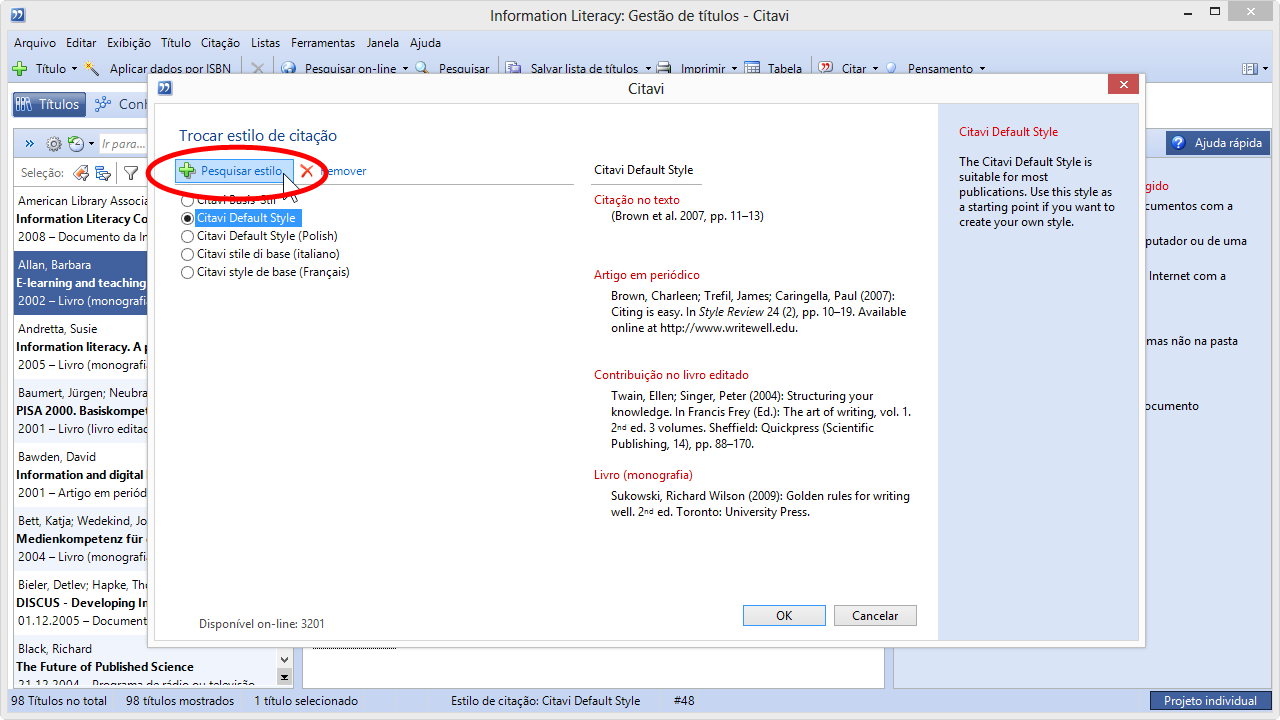Image resolution: width=1280 pixels, height=720 pixels.
Task: Click the settings gear icon in title list
Action: pyautogui.click(x=54, y=144)
